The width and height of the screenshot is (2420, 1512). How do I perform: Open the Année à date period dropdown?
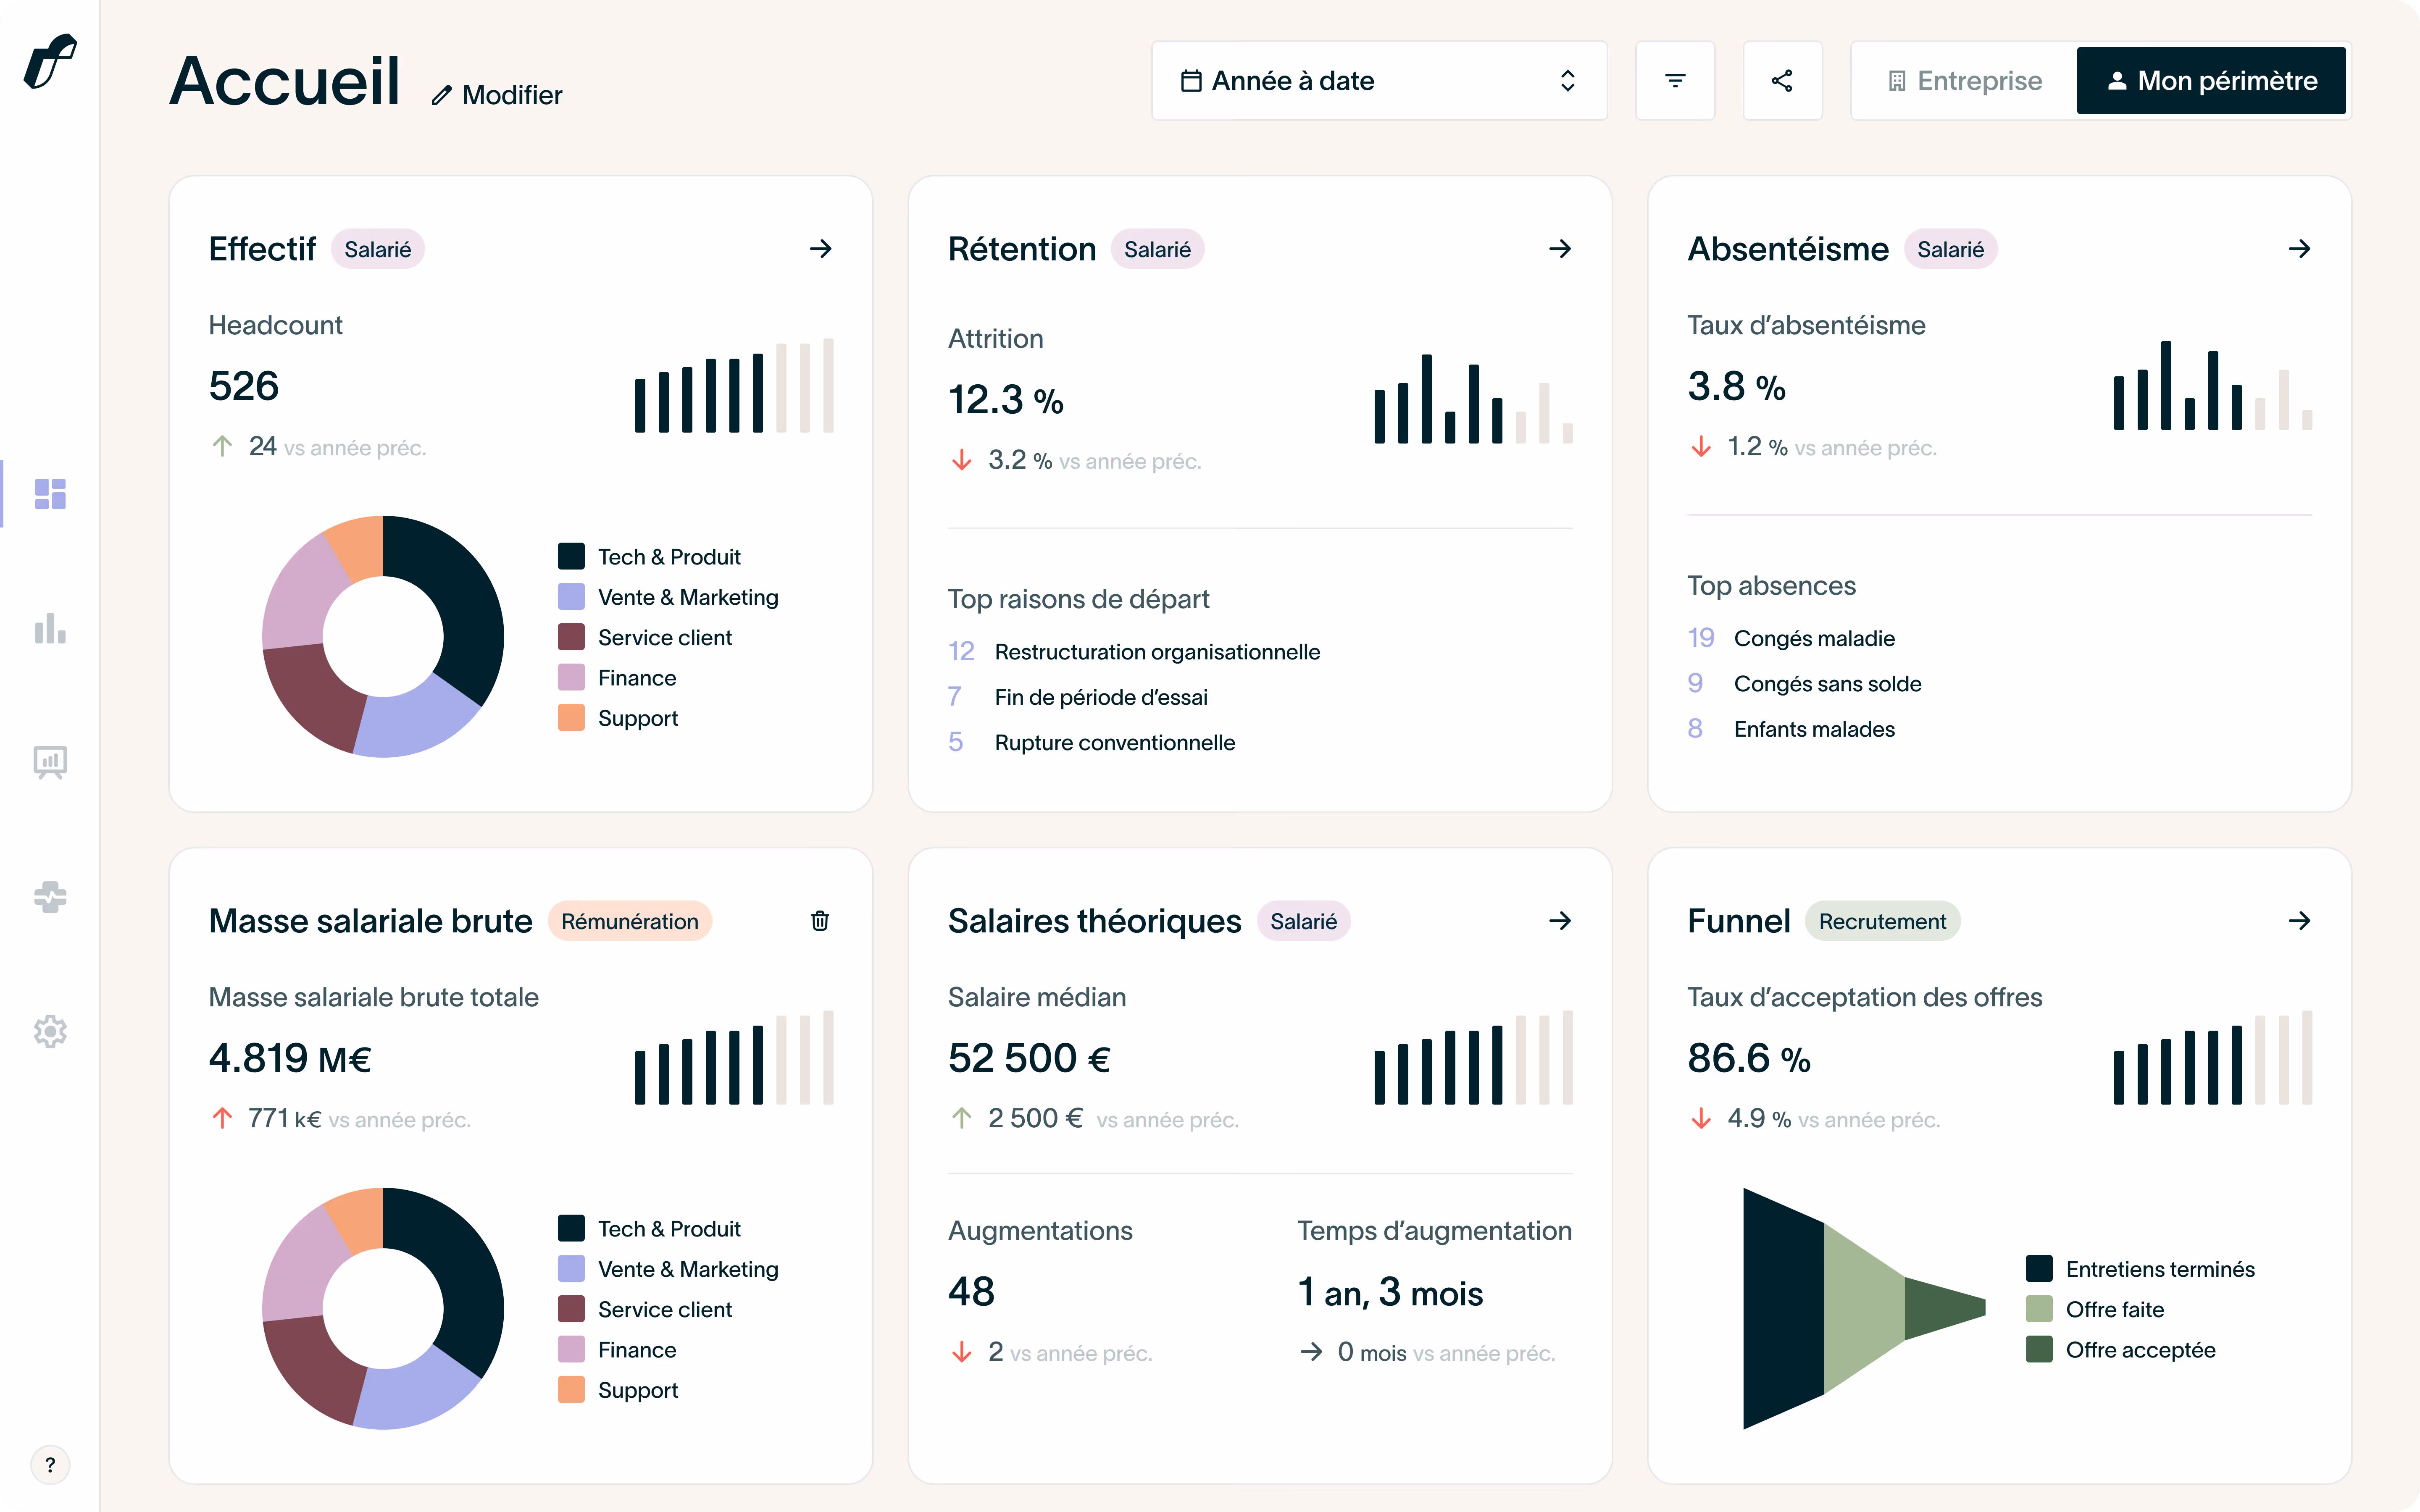coord(1378,81)
